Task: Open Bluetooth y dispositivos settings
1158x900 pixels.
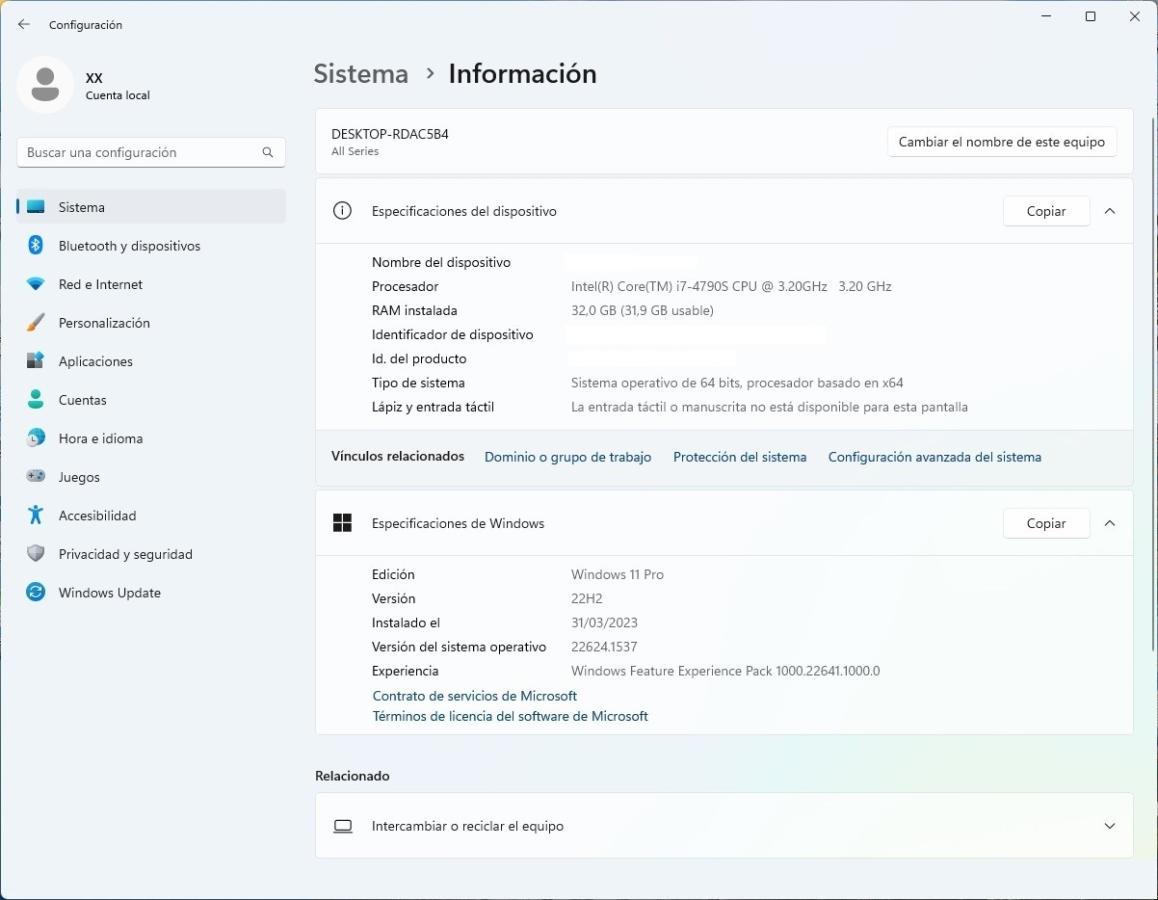Action: pos(129,246)
